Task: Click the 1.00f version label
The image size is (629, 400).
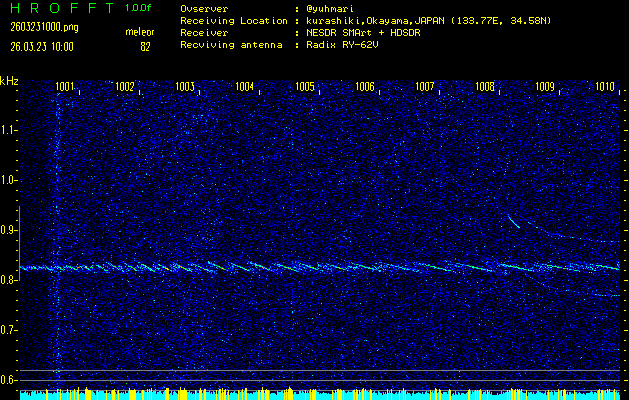Action: coord(139,8)
